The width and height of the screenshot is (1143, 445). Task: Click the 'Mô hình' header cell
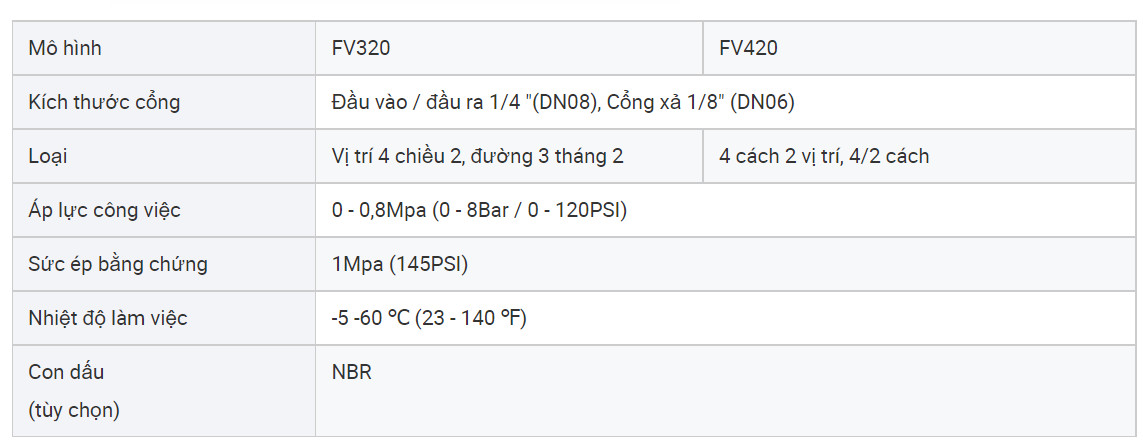[65, 48]
